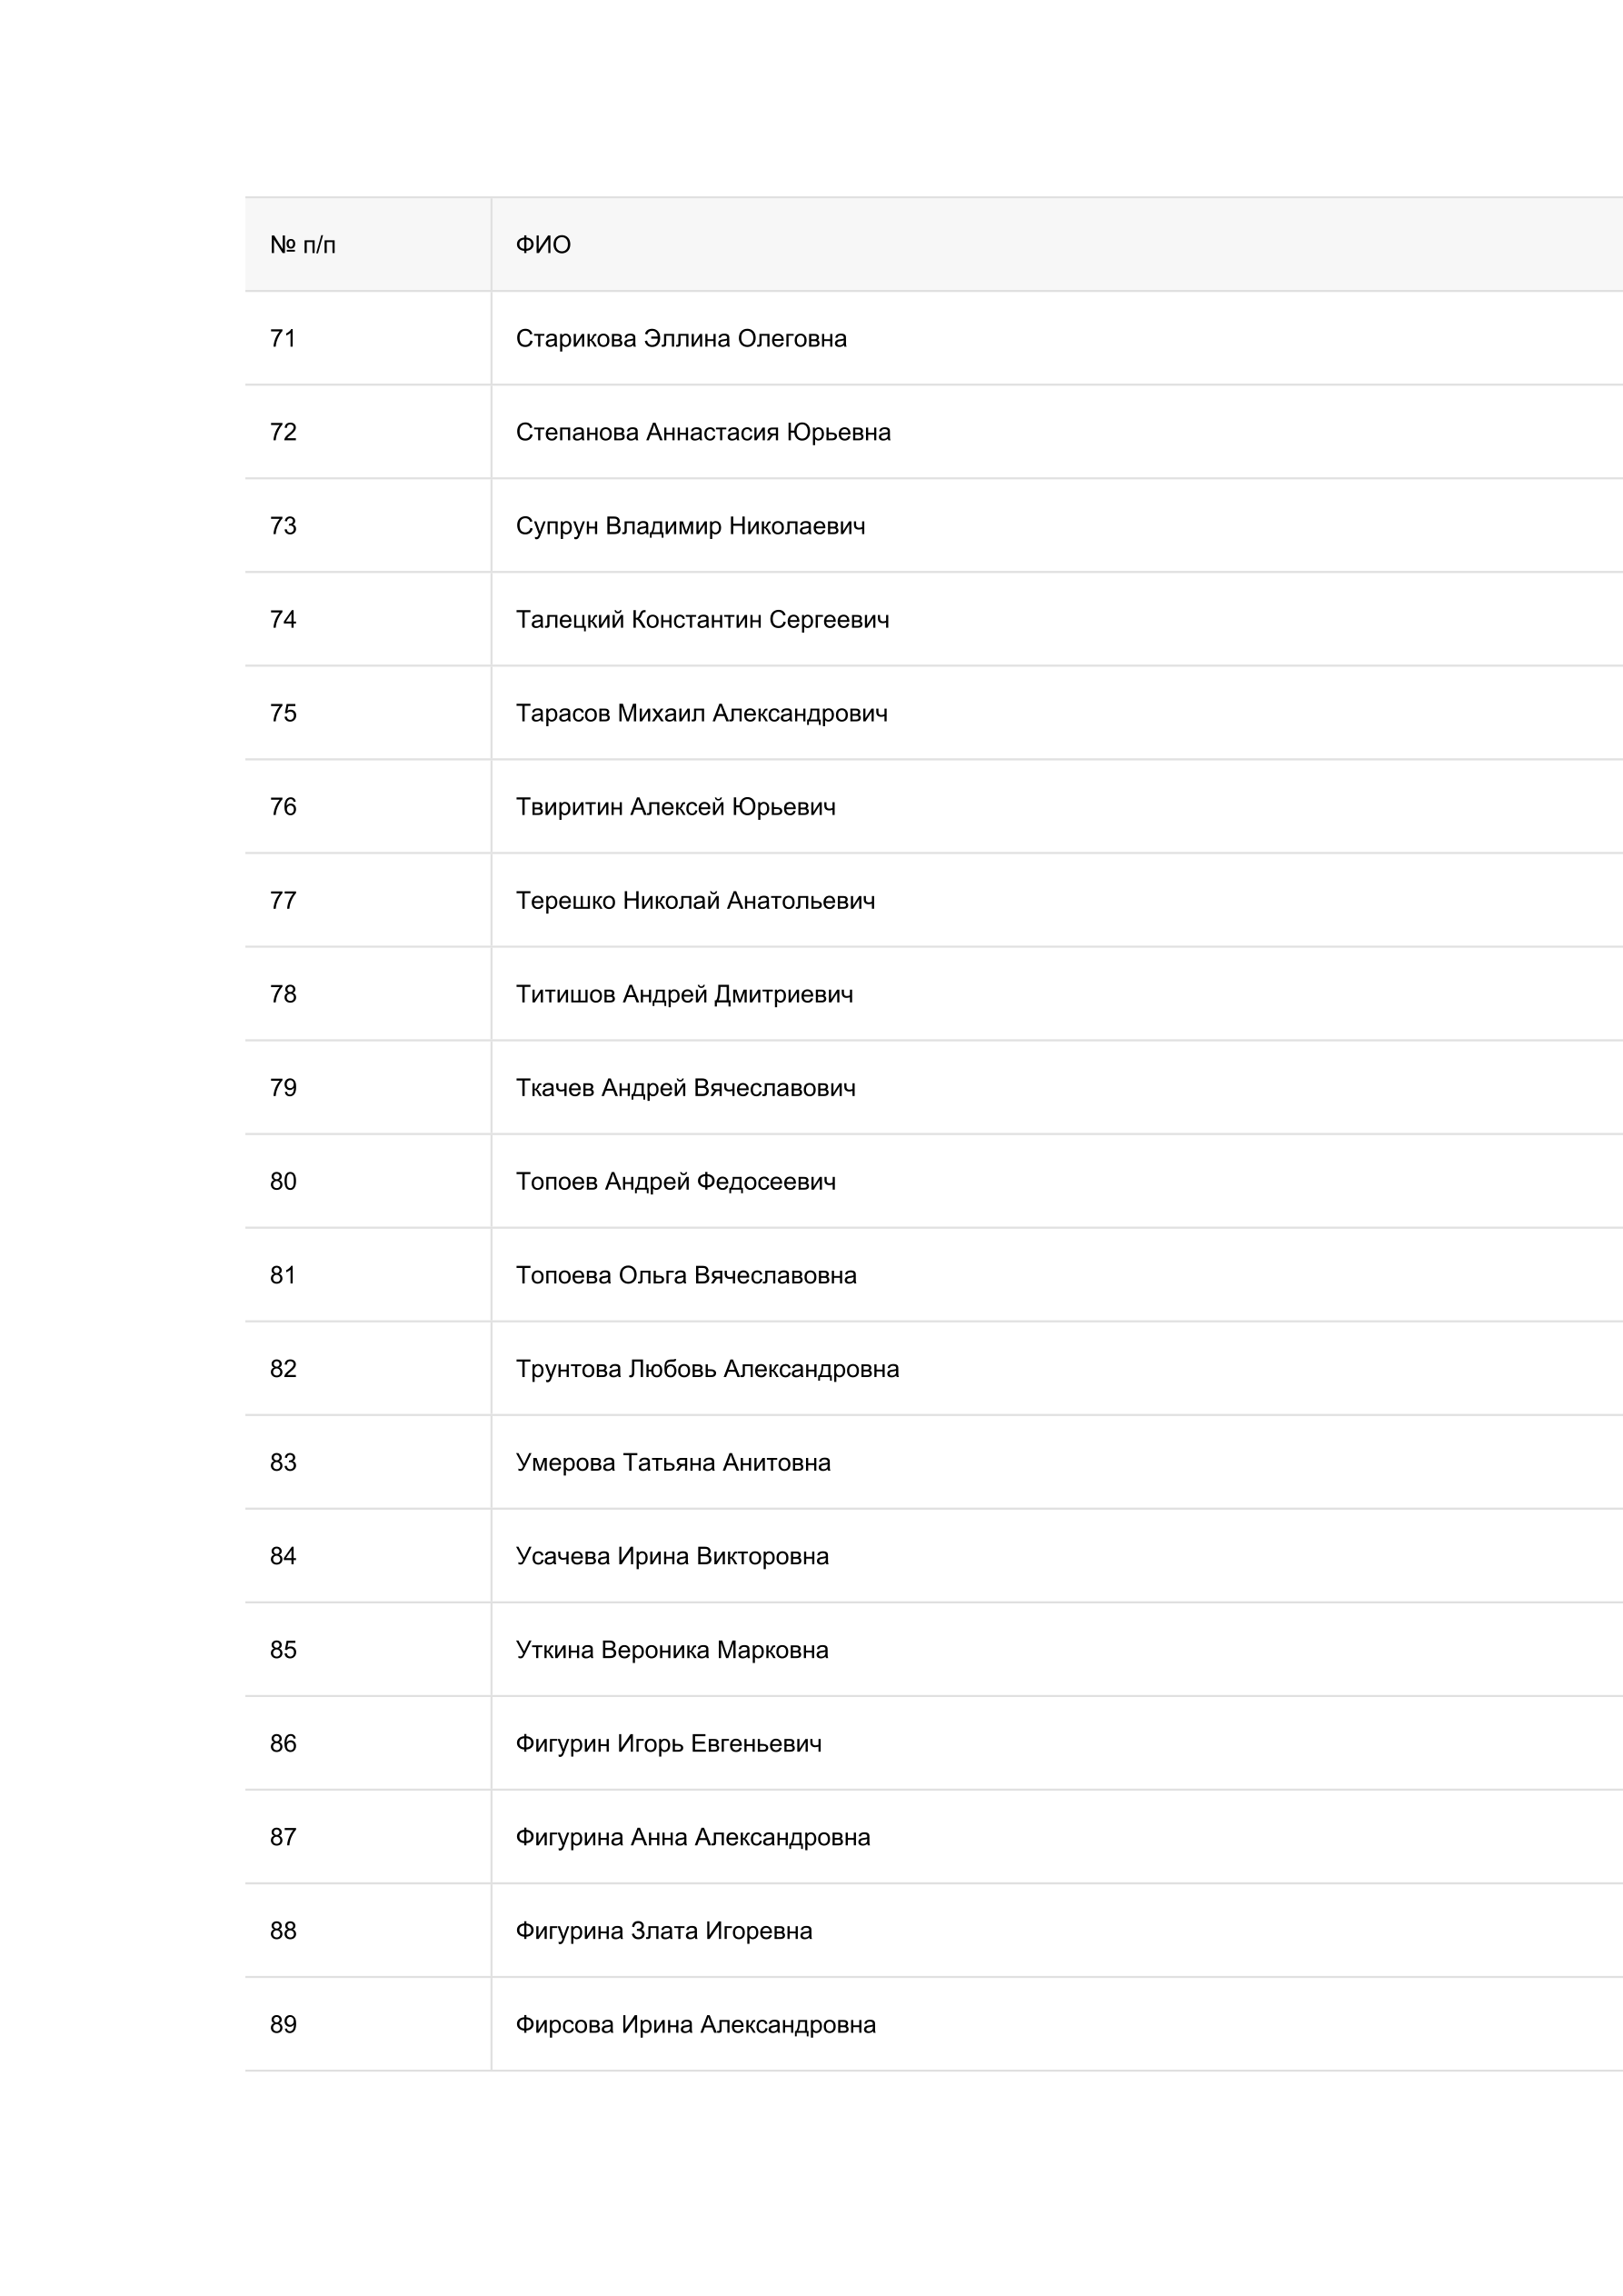Select row Супрун Владимир Николаевич
1623x2296 pixels.
pos(934,526)
